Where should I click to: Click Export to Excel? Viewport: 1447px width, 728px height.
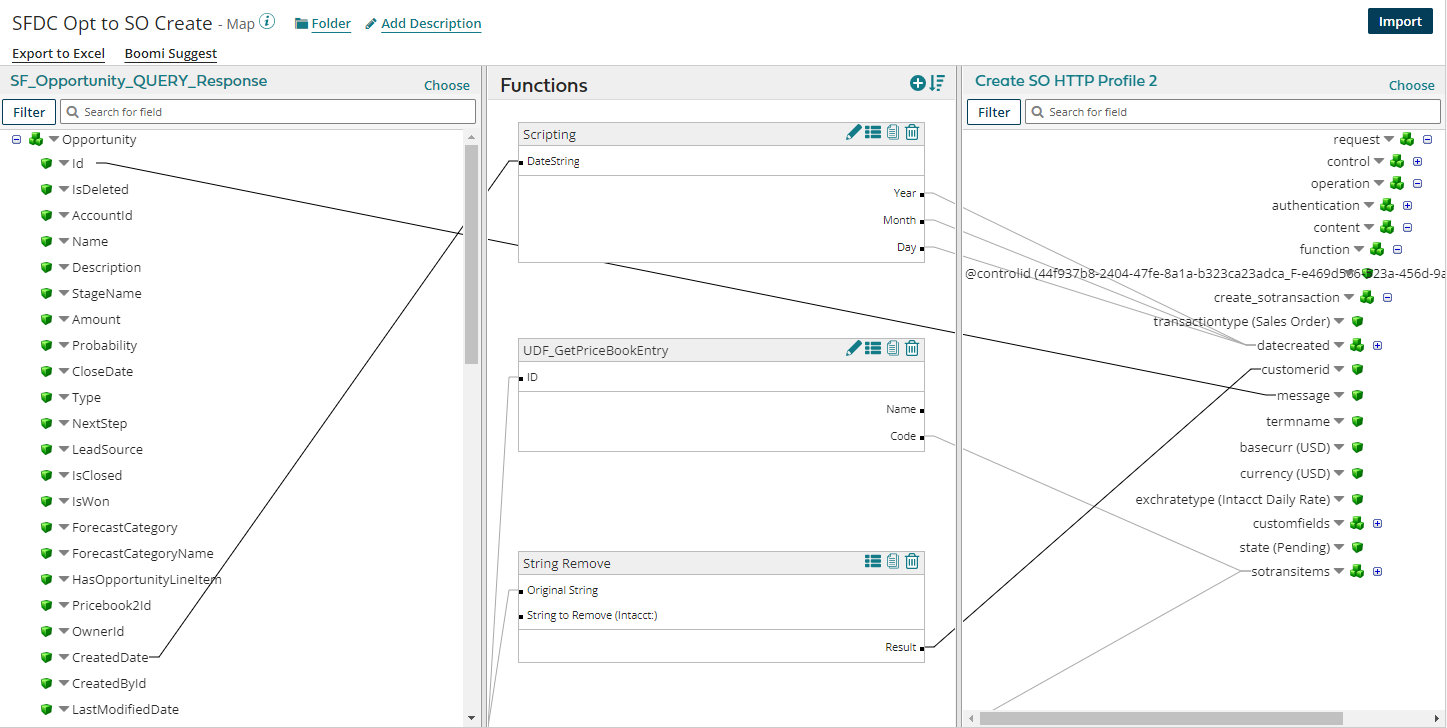pos(58,54)
